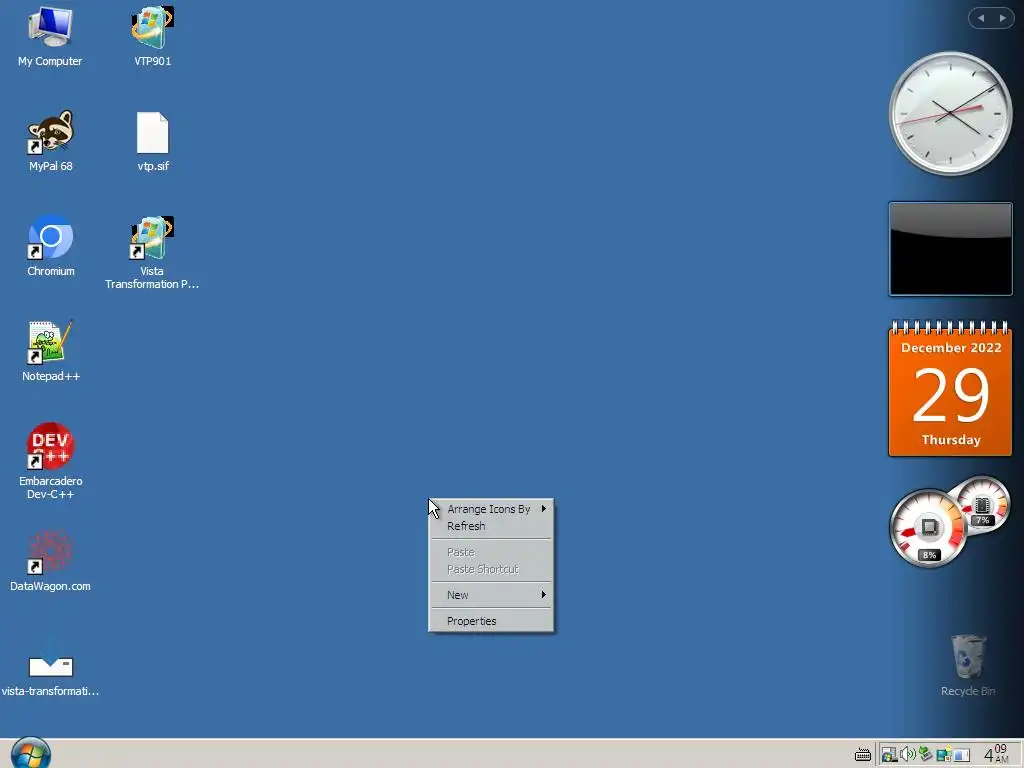Screen dimensions: 1024x768
Task: Select the DataWagon.com shortcut icon
Action: pyautogui.click(x=50, y=560)
